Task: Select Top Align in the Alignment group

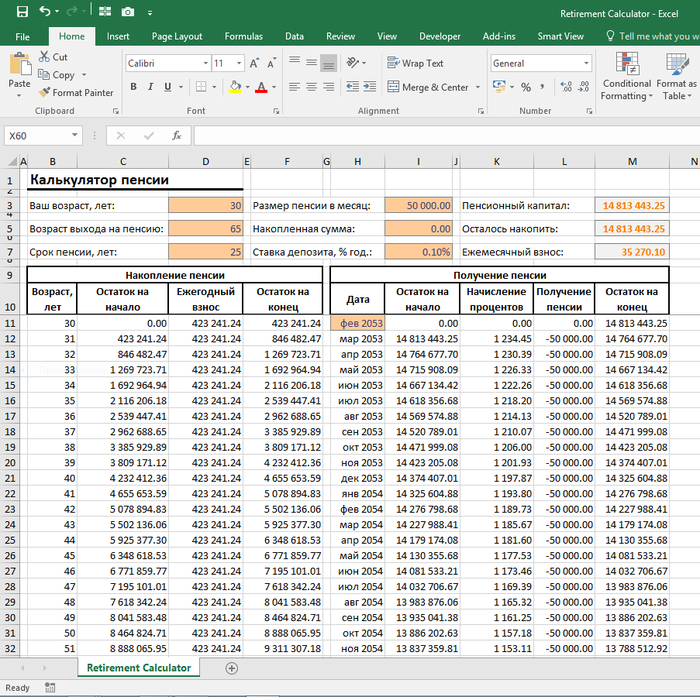Action: (294, 62)
